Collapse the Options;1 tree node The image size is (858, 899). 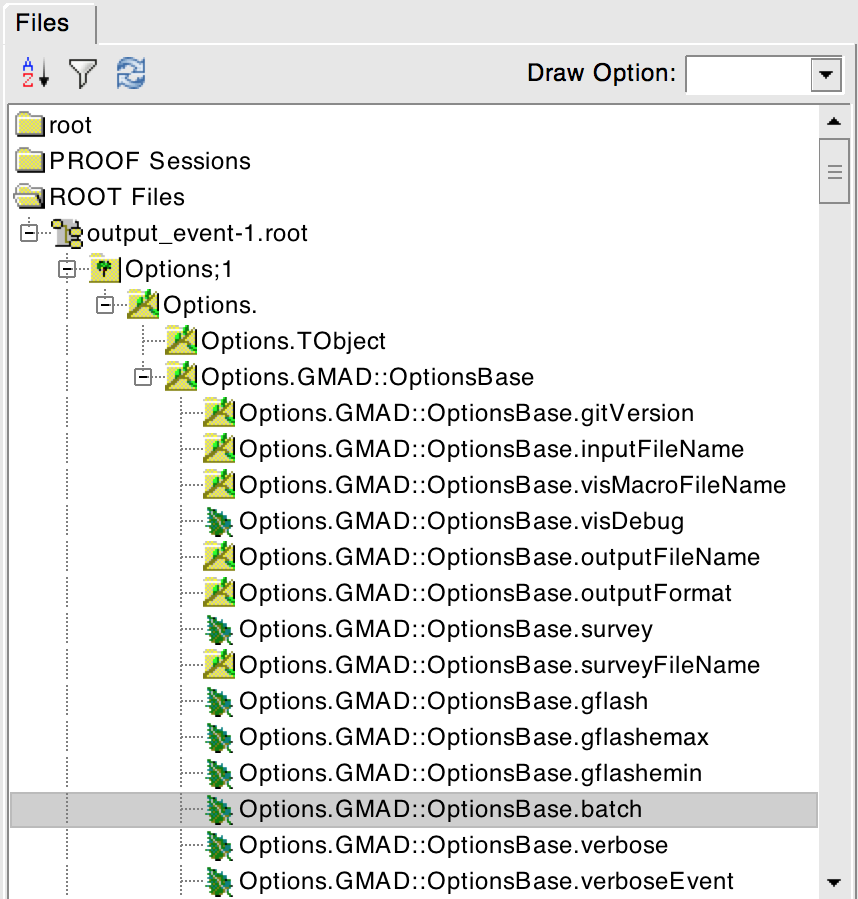(67, 269)
